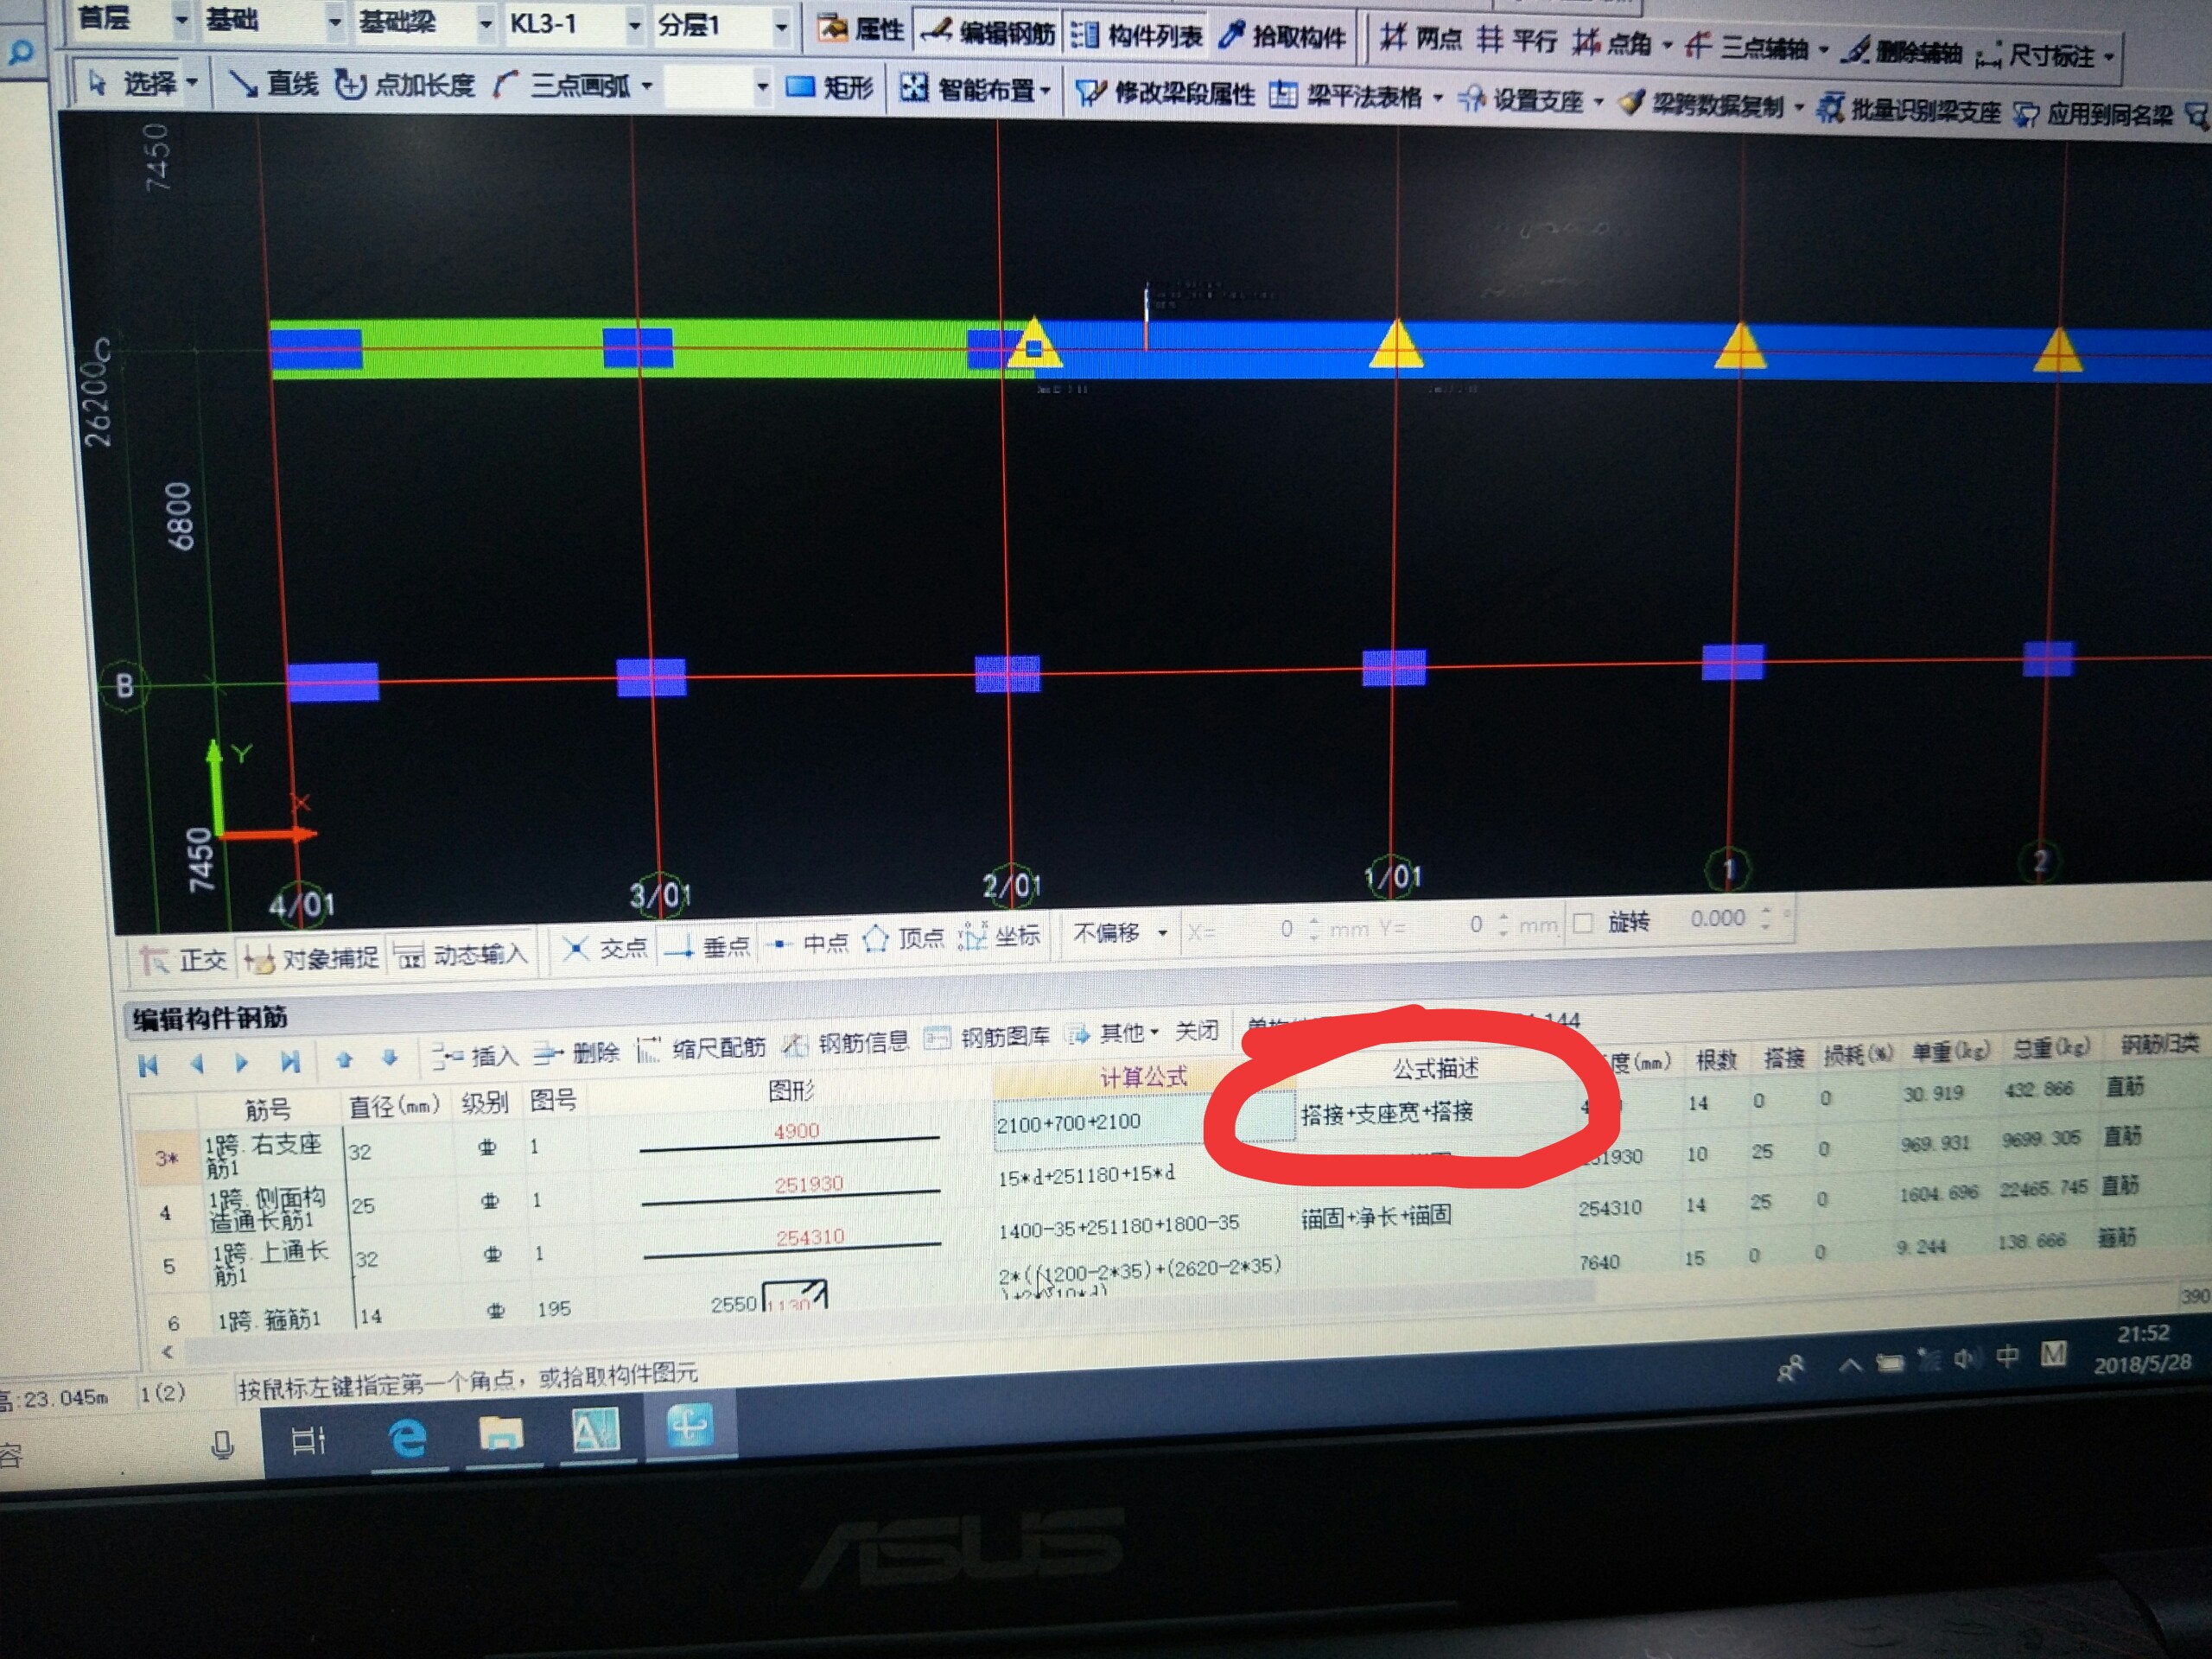Toggle 正交 orthogonal mode
The width and height of the screenshot is (2212, 1659).
coord(185,960)
